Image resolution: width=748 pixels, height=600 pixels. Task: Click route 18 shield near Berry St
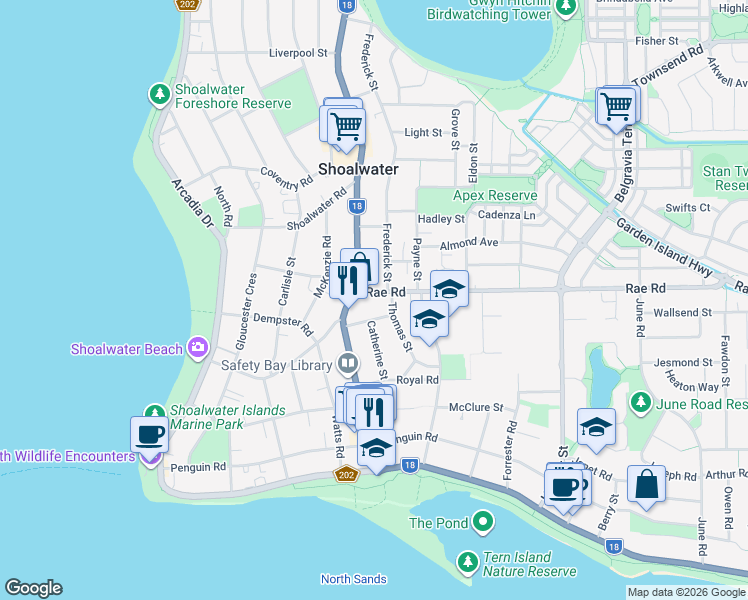(x=613, y=547)
